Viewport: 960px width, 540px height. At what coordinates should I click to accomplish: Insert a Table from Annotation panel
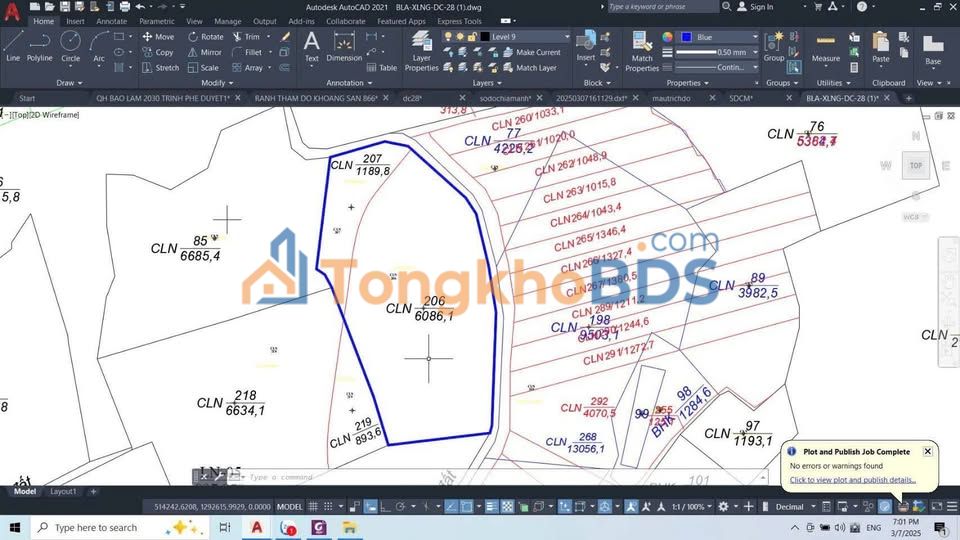[382, 68]
